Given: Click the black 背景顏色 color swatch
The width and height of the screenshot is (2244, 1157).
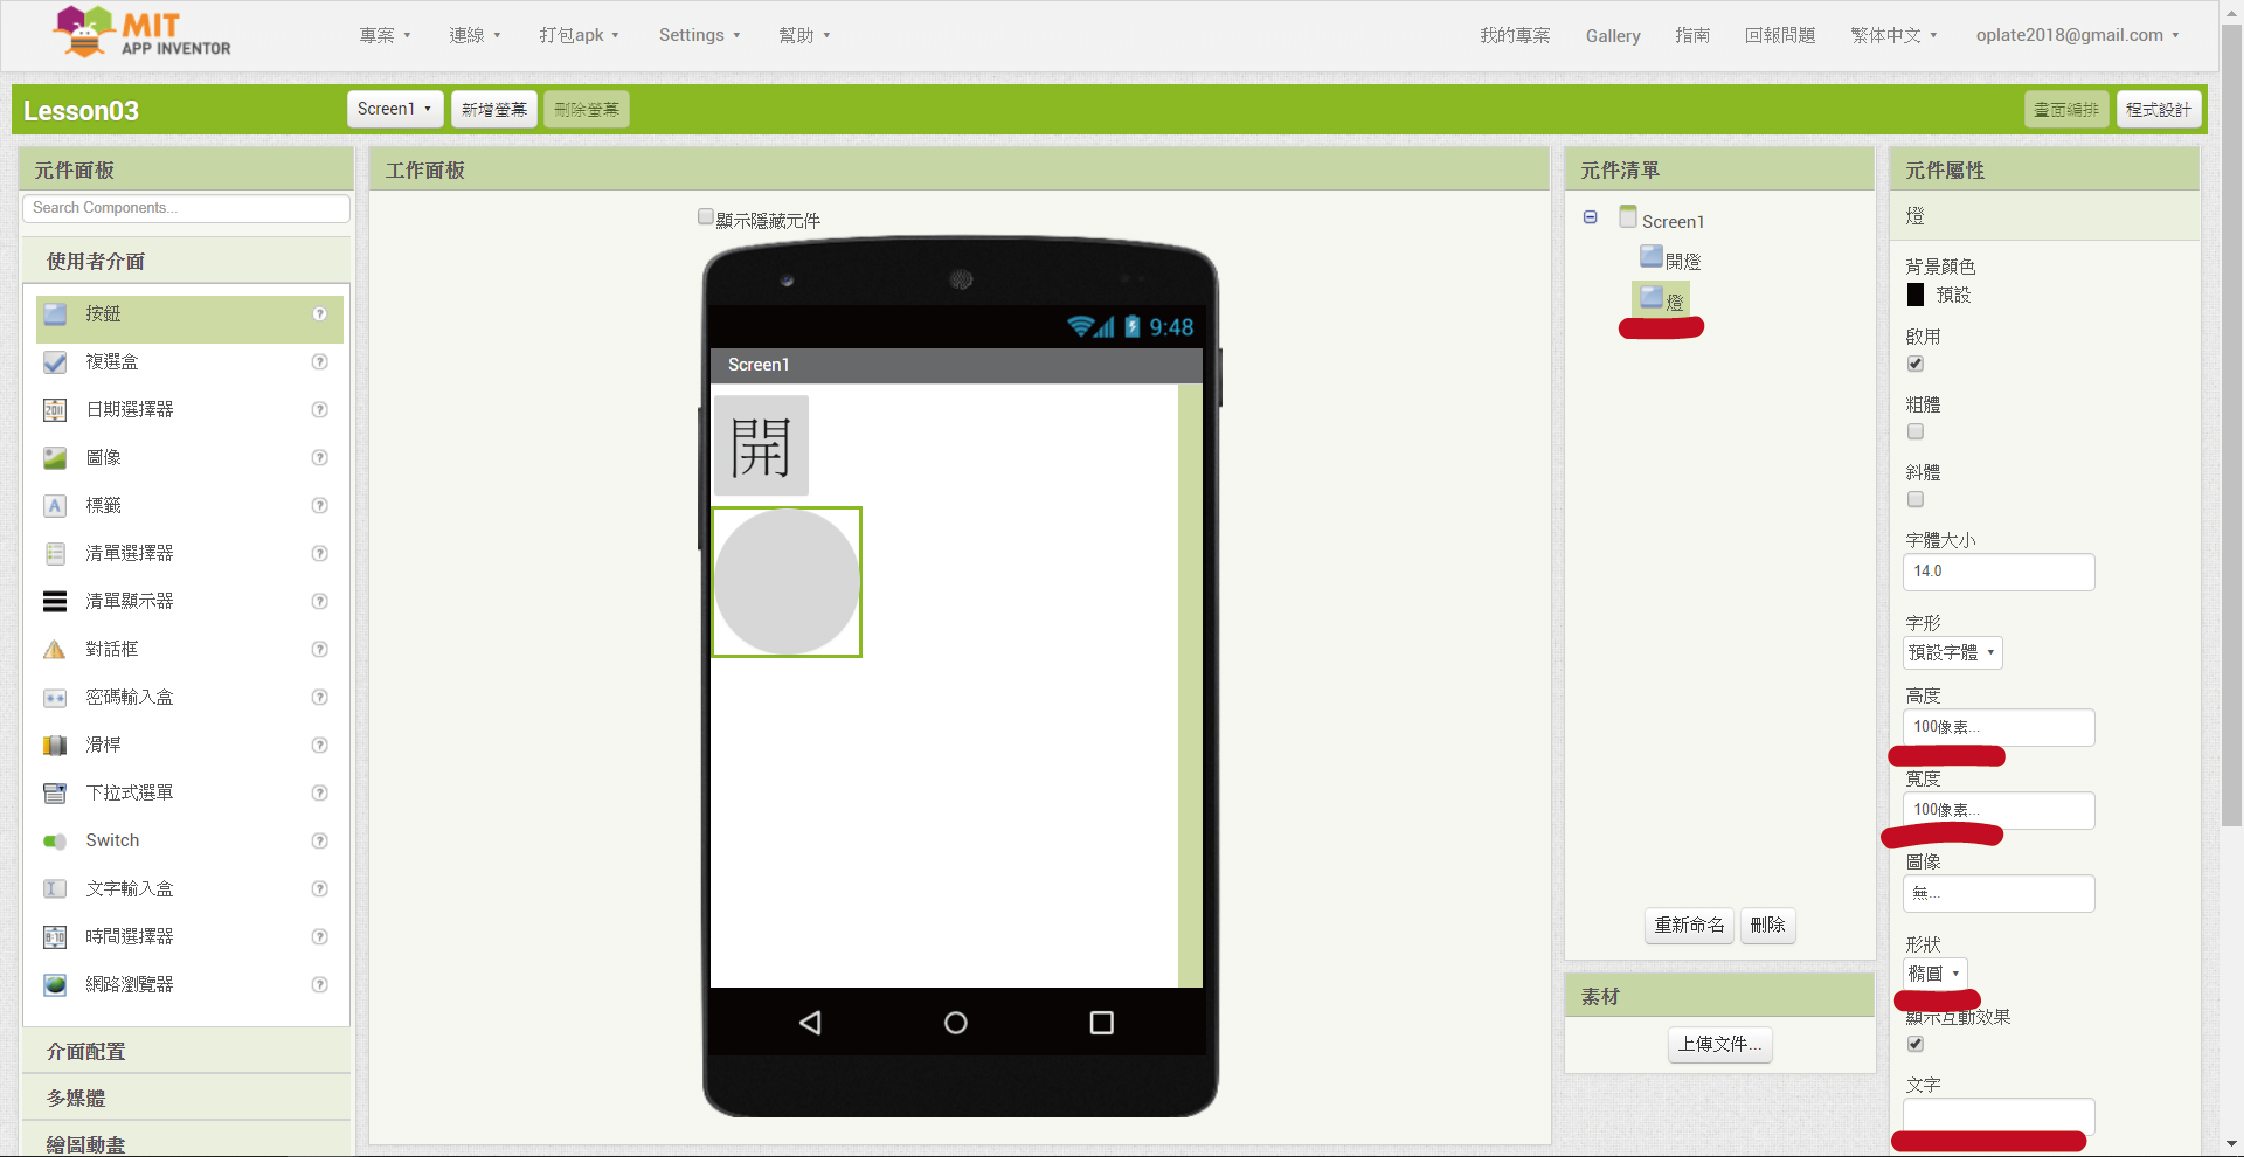Looking at the screenshot, I should (1915, 295).
